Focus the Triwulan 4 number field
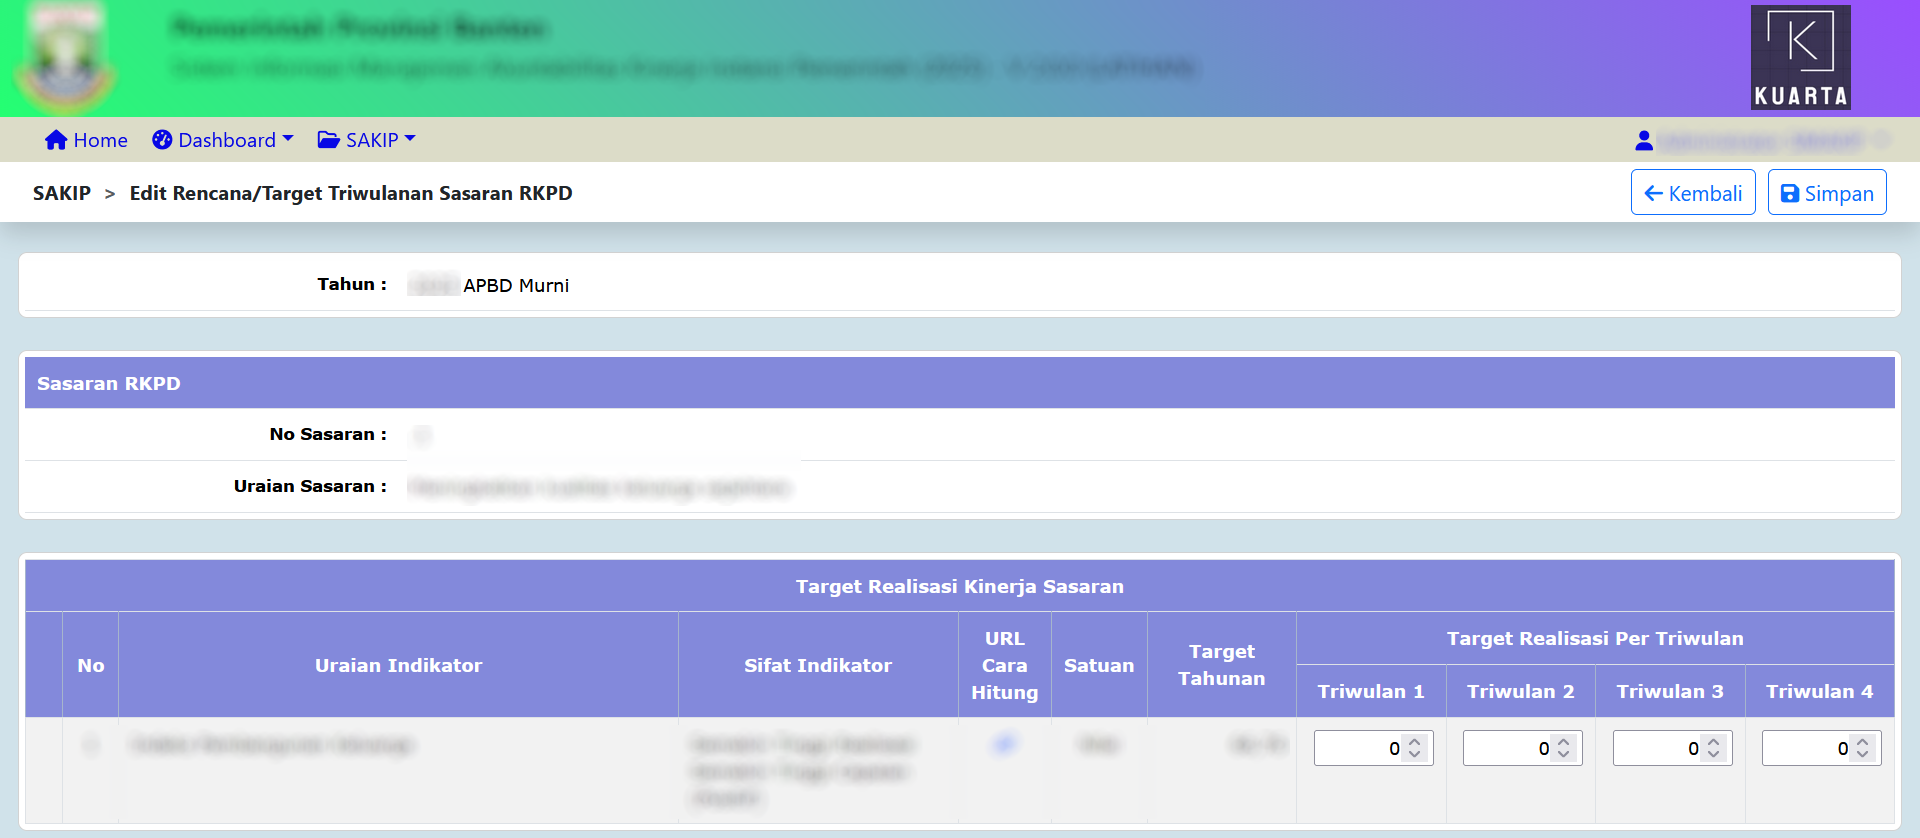The width and height of the screenshot is (1920, 838). [x=1806, y=748]
